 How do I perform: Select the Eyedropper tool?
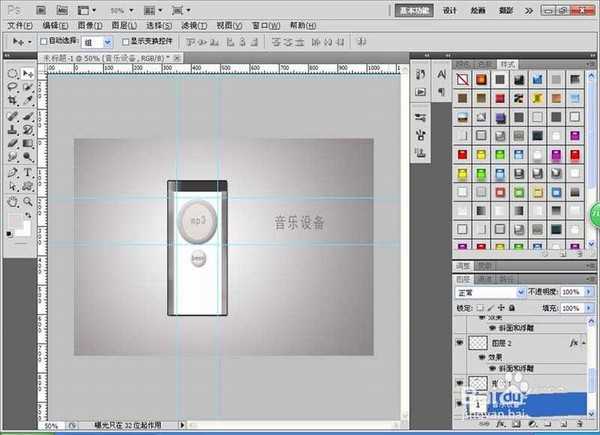[x=28, y=100]
